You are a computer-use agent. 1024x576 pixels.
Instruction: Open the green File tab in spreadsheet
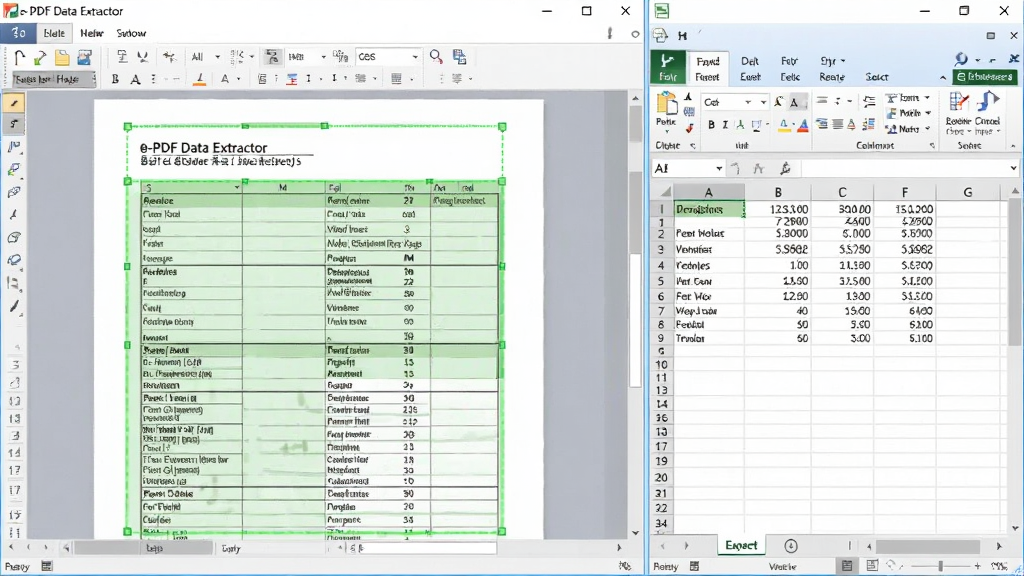tap(667, 68)
